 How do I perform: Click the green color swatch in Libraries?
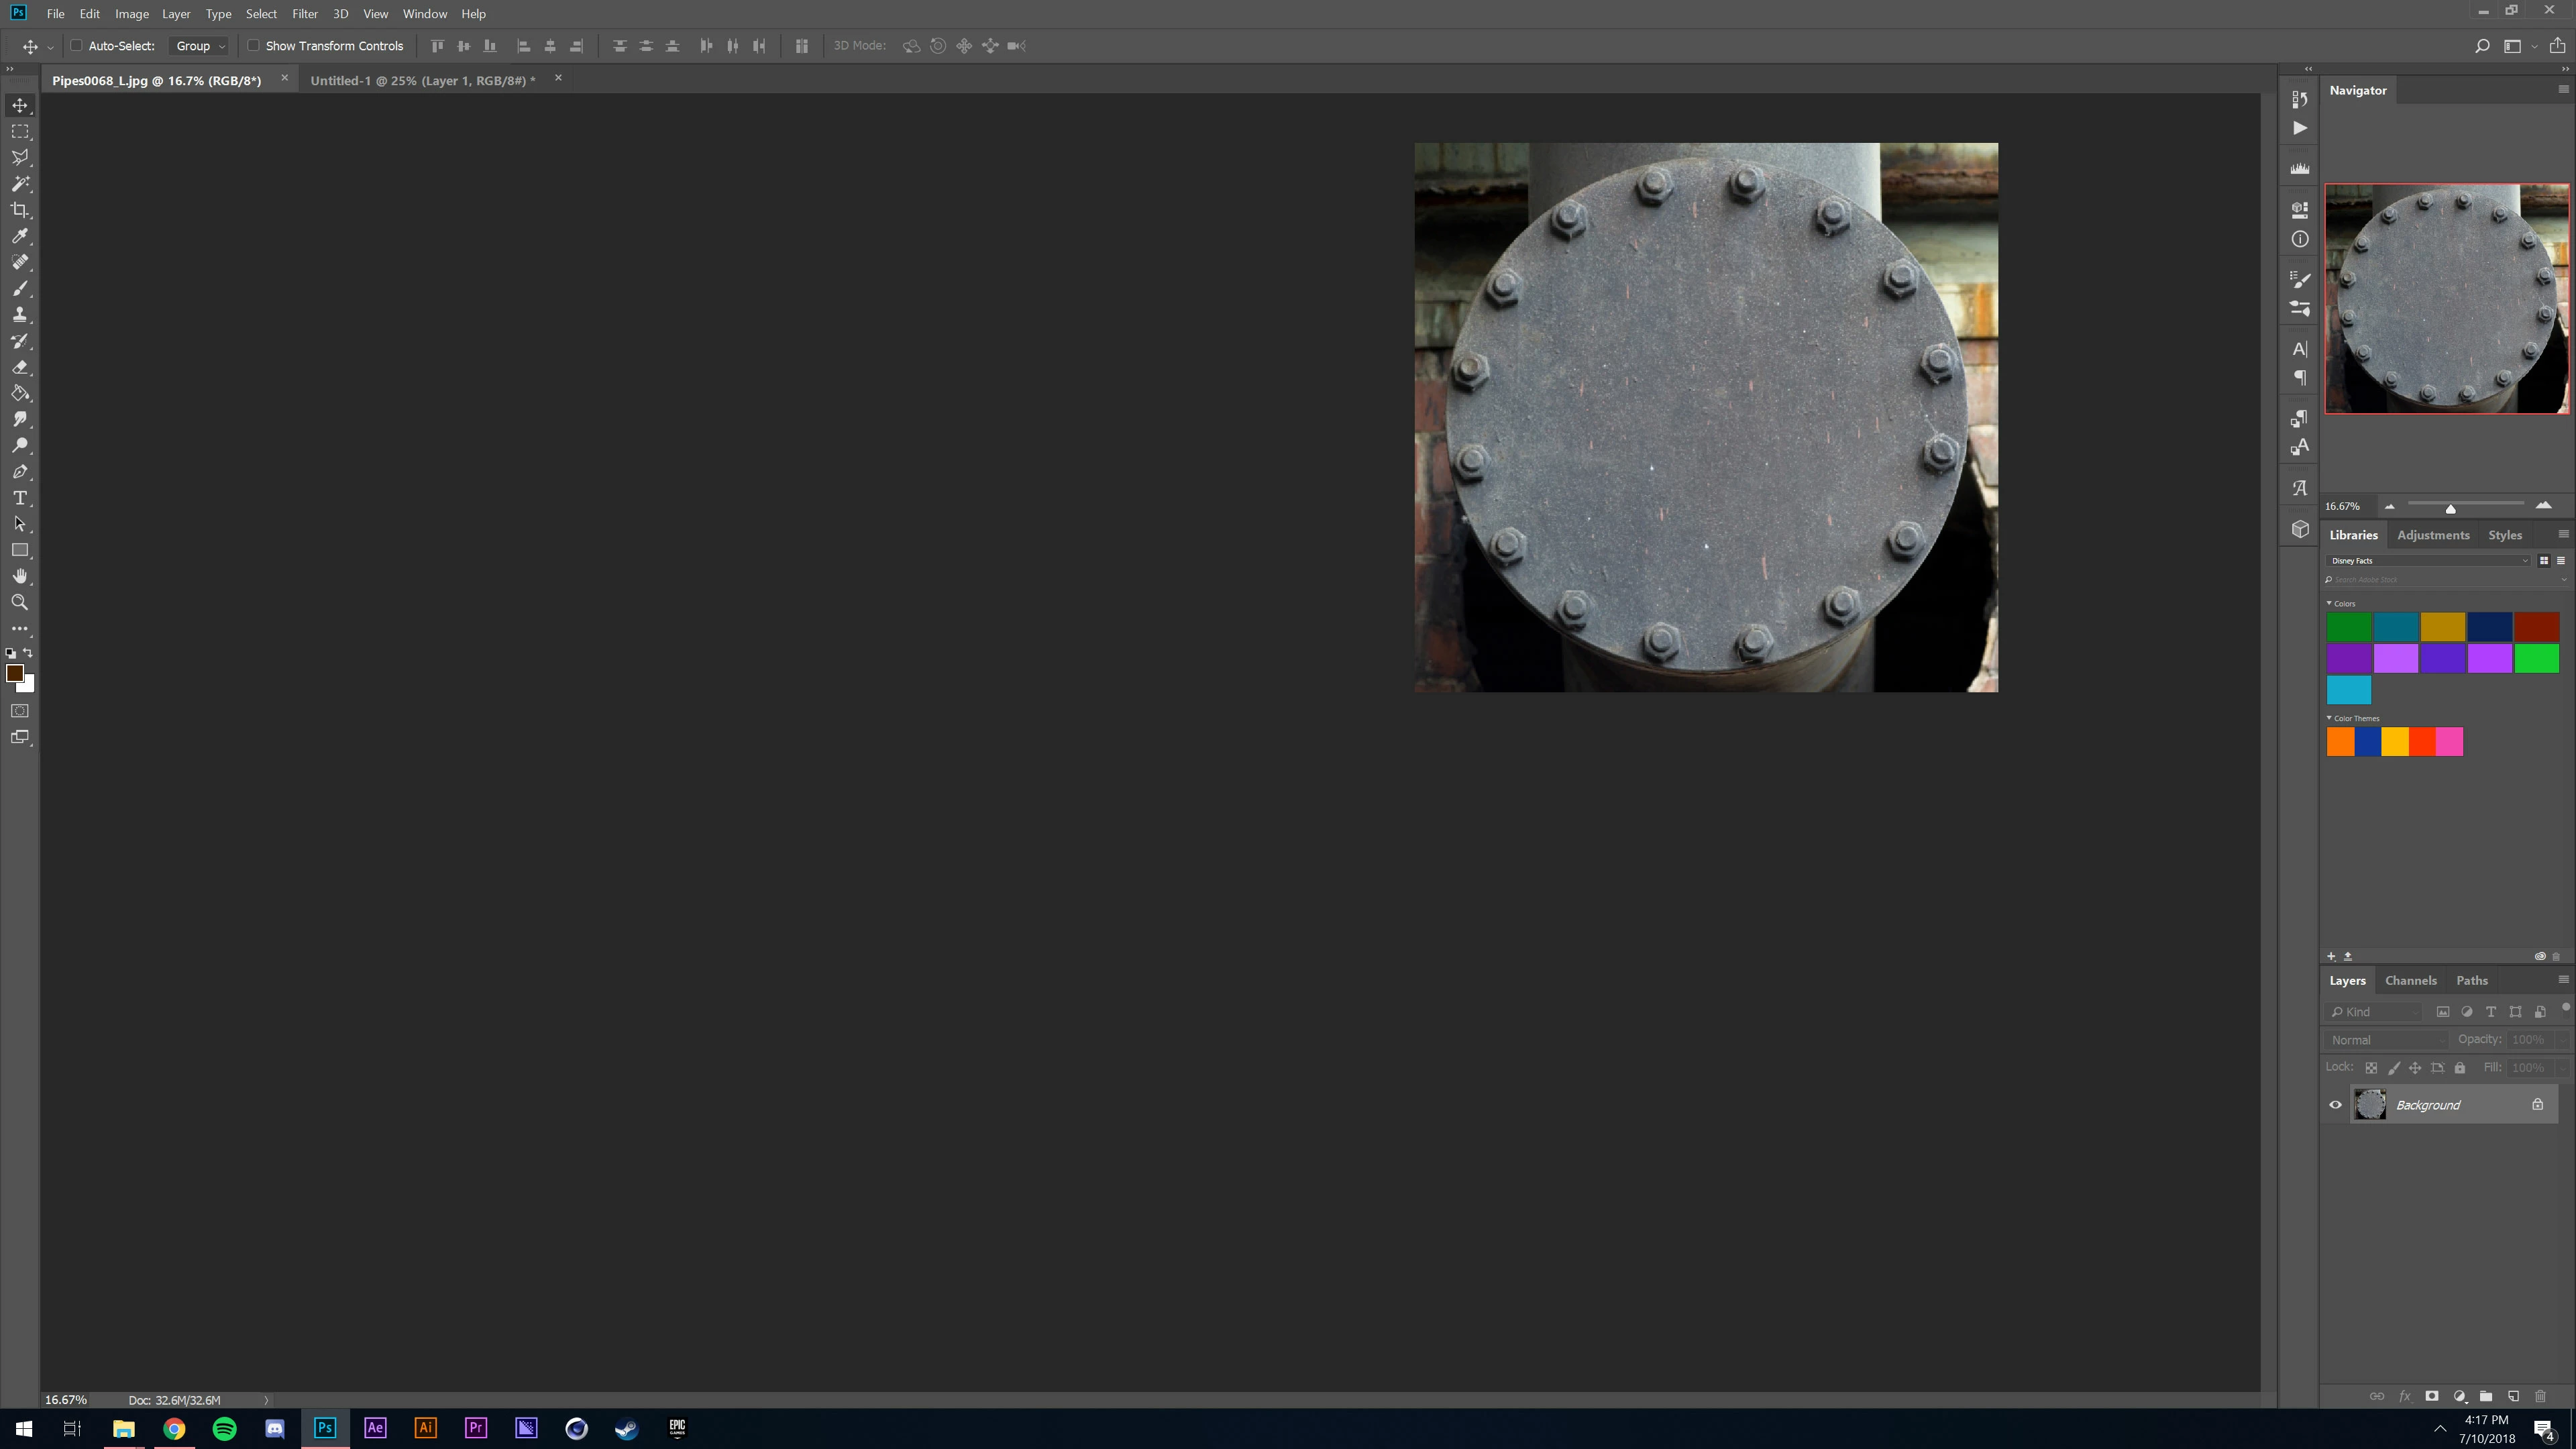tap(2348, 627)
